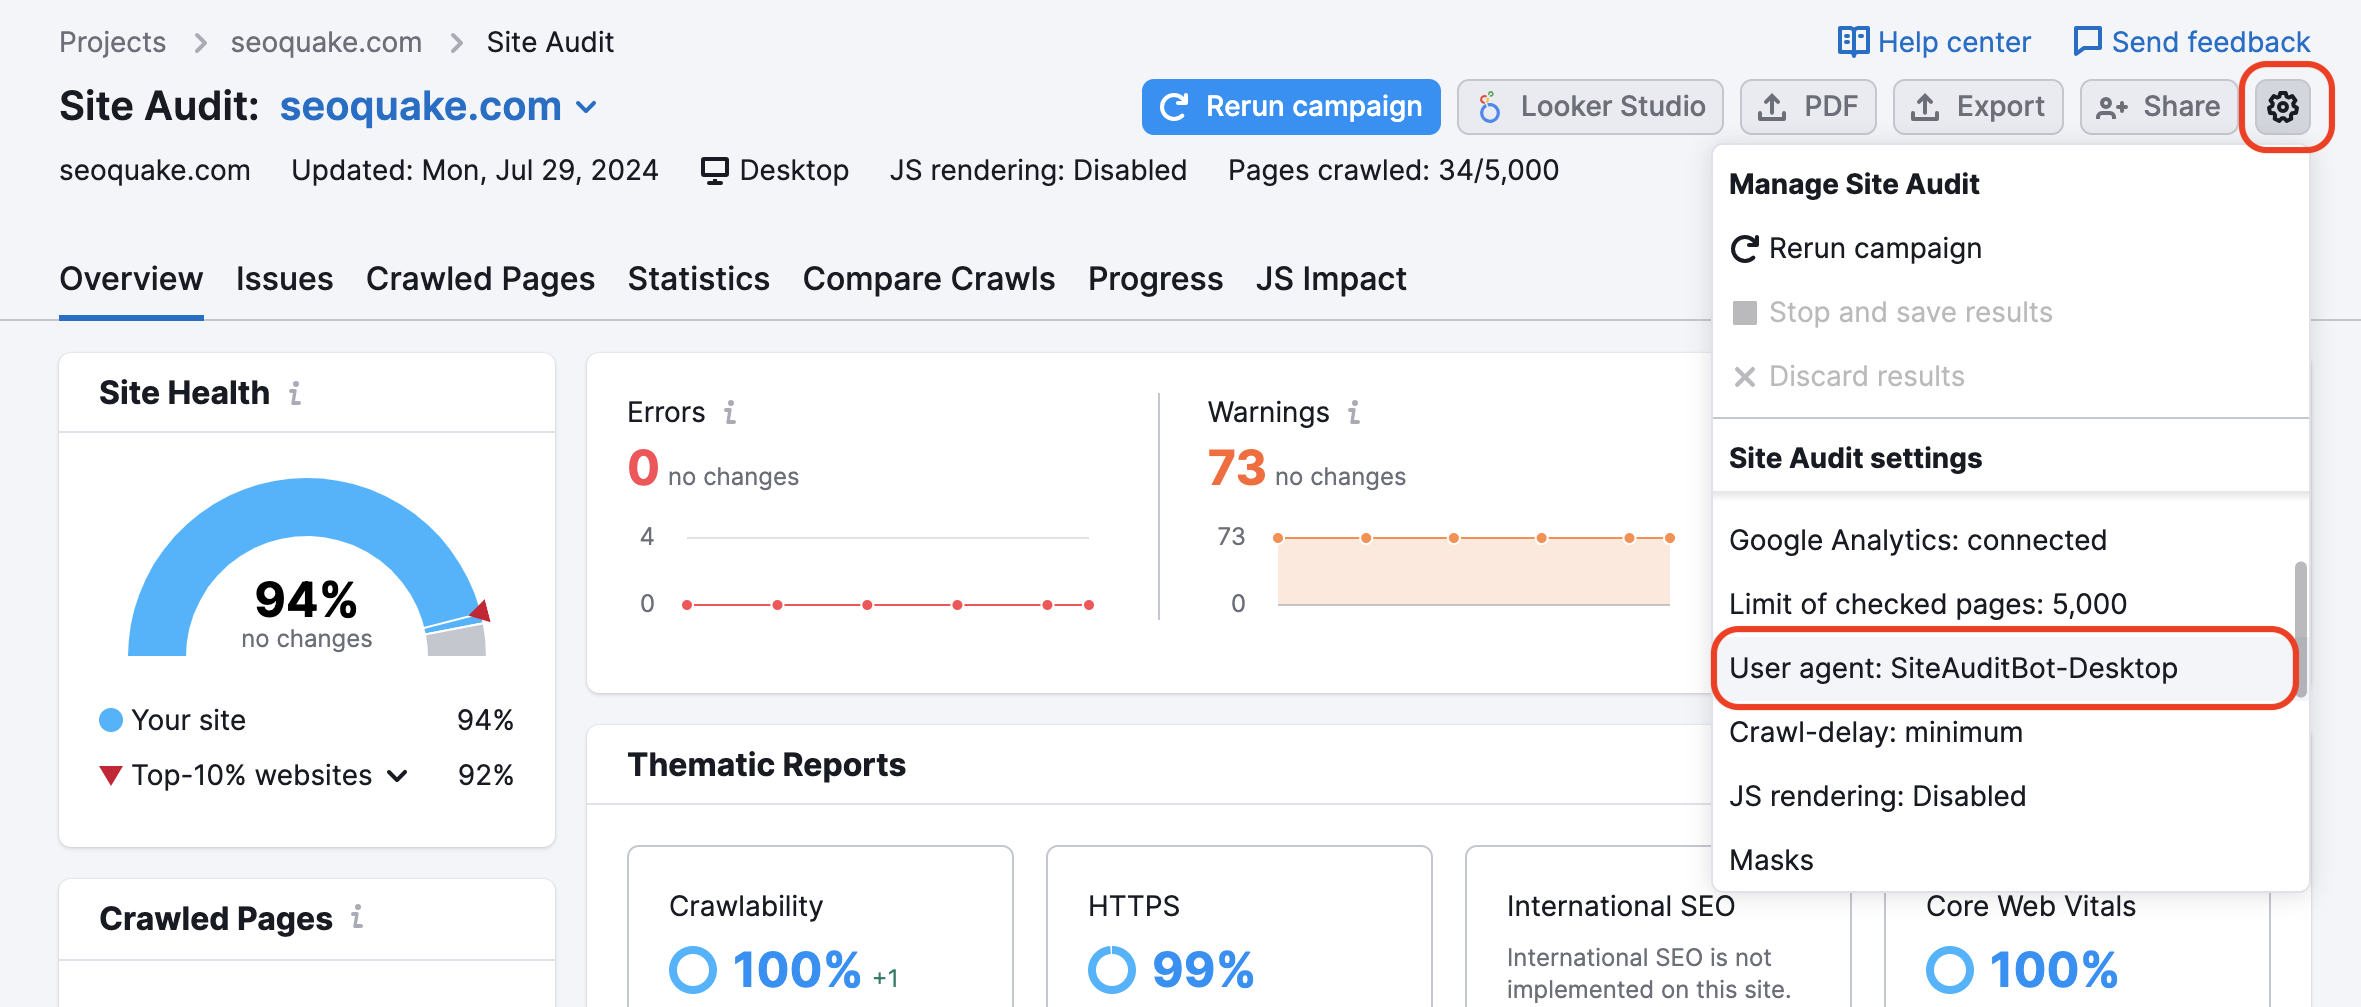Open Limit of checked pages setting

point(2004,604)
